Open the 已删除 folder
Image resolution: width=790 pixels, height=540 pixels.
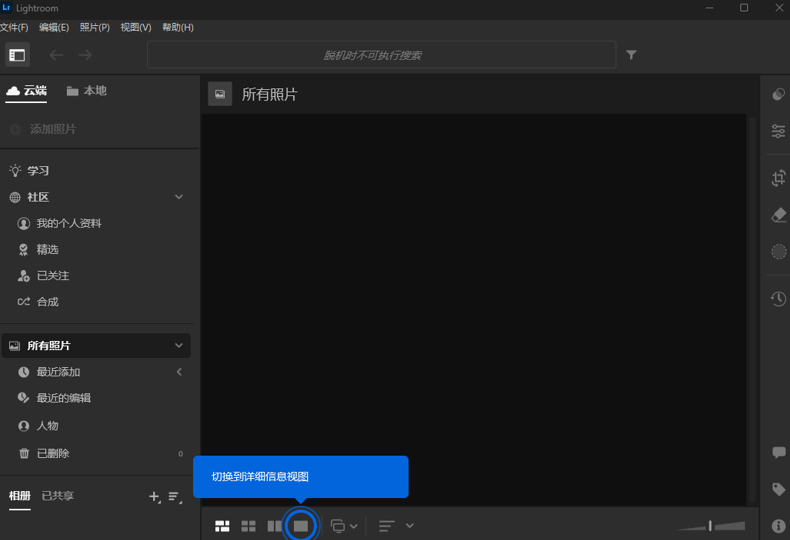tap(44, 453)
